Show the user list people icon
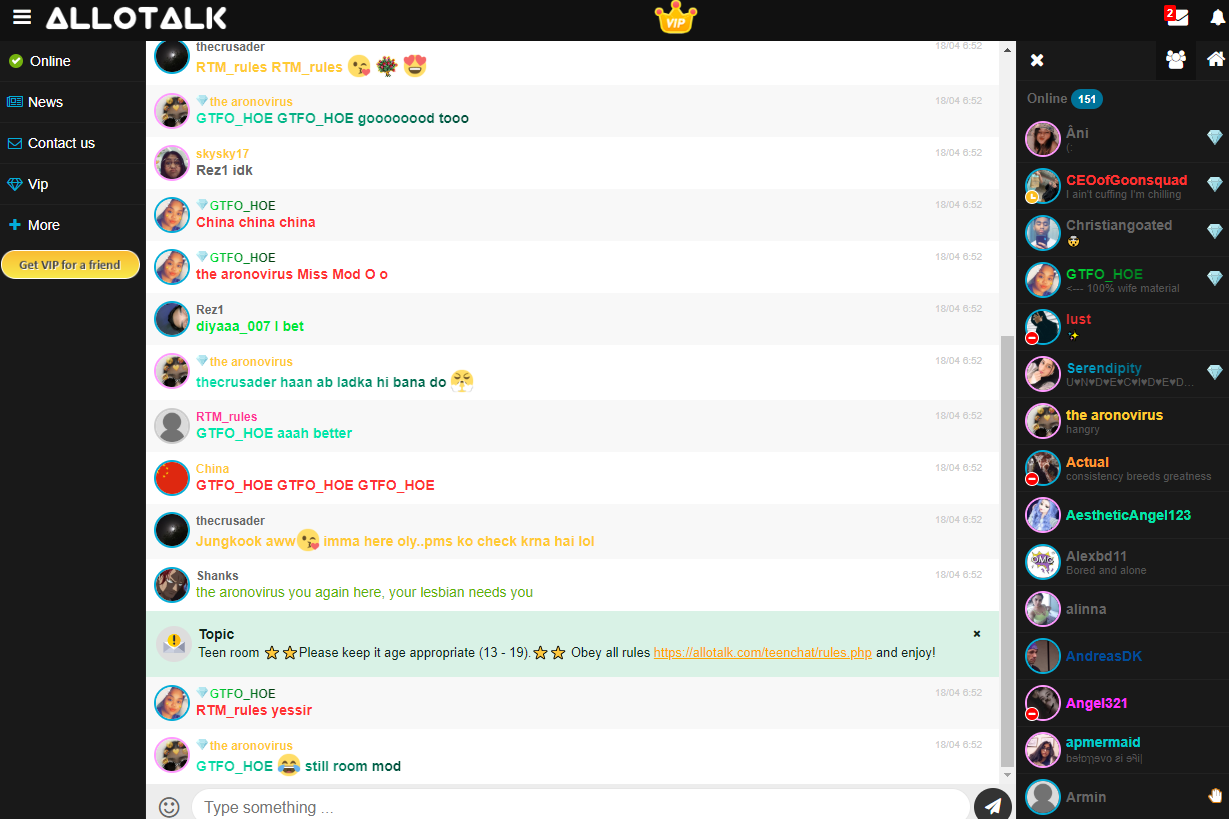This screenshot has width=1229, height=819. click(1175, 60)
